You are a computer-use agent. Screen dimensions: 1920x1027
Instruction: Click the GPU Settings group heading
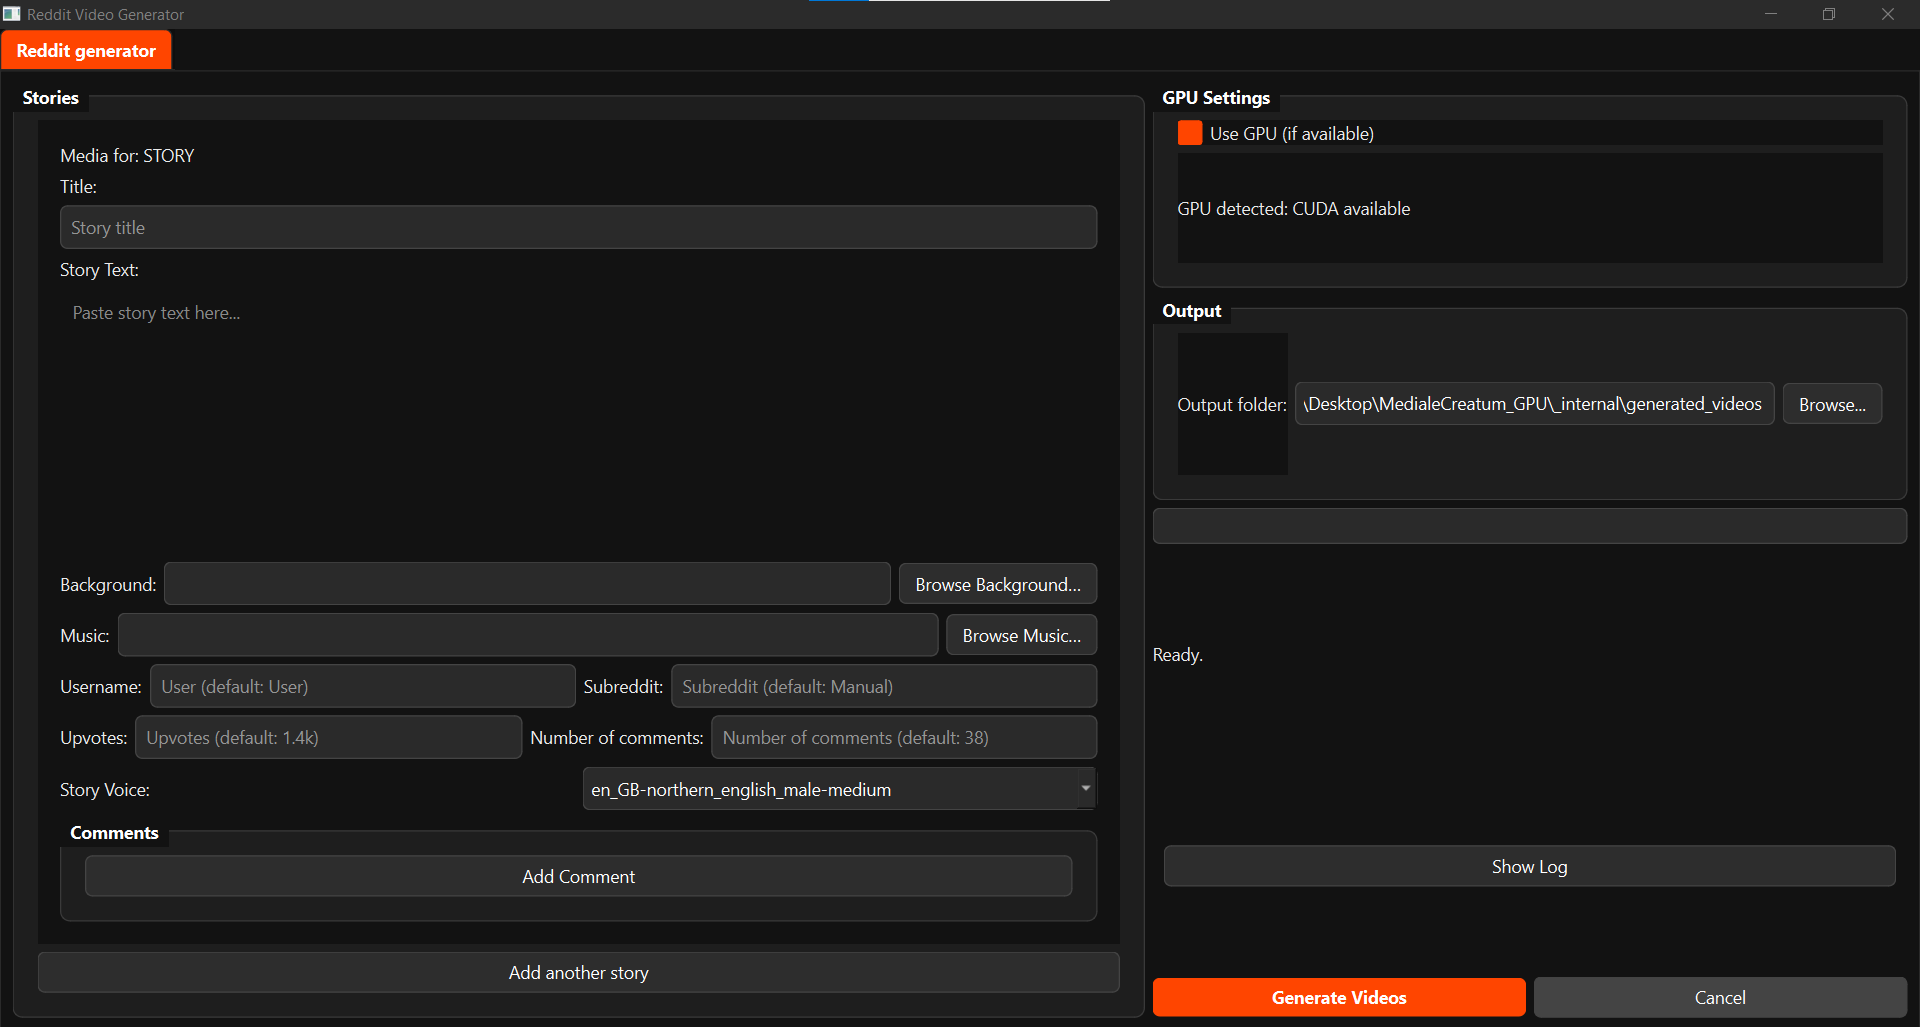click(1216, 97)
